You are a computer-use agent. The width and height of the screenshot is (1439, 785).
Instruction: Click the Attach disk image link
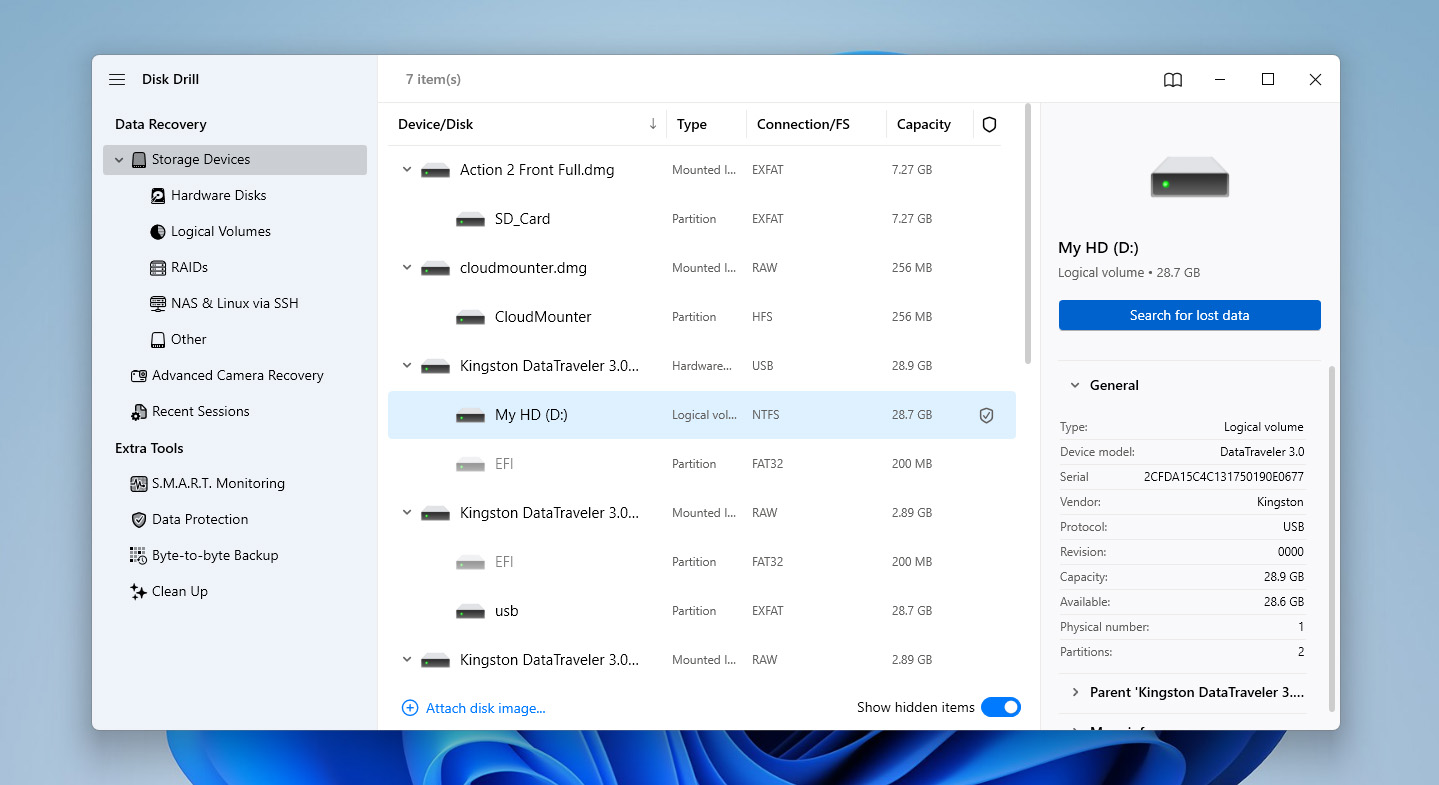tap(473, 707)
